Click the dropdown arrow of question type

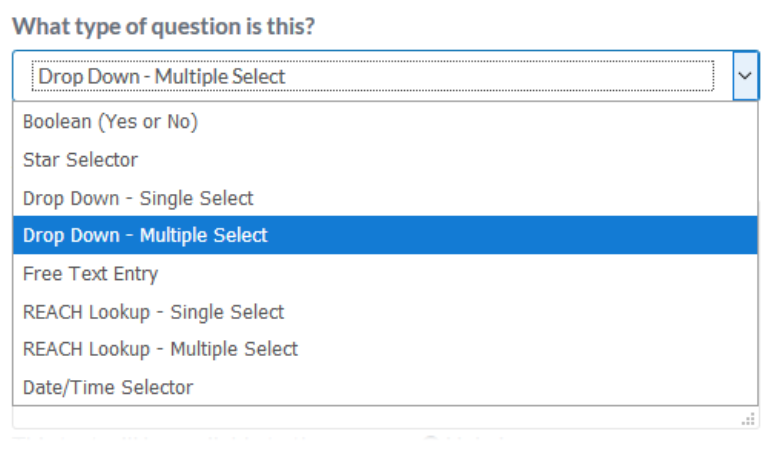(x=745, y=76)
